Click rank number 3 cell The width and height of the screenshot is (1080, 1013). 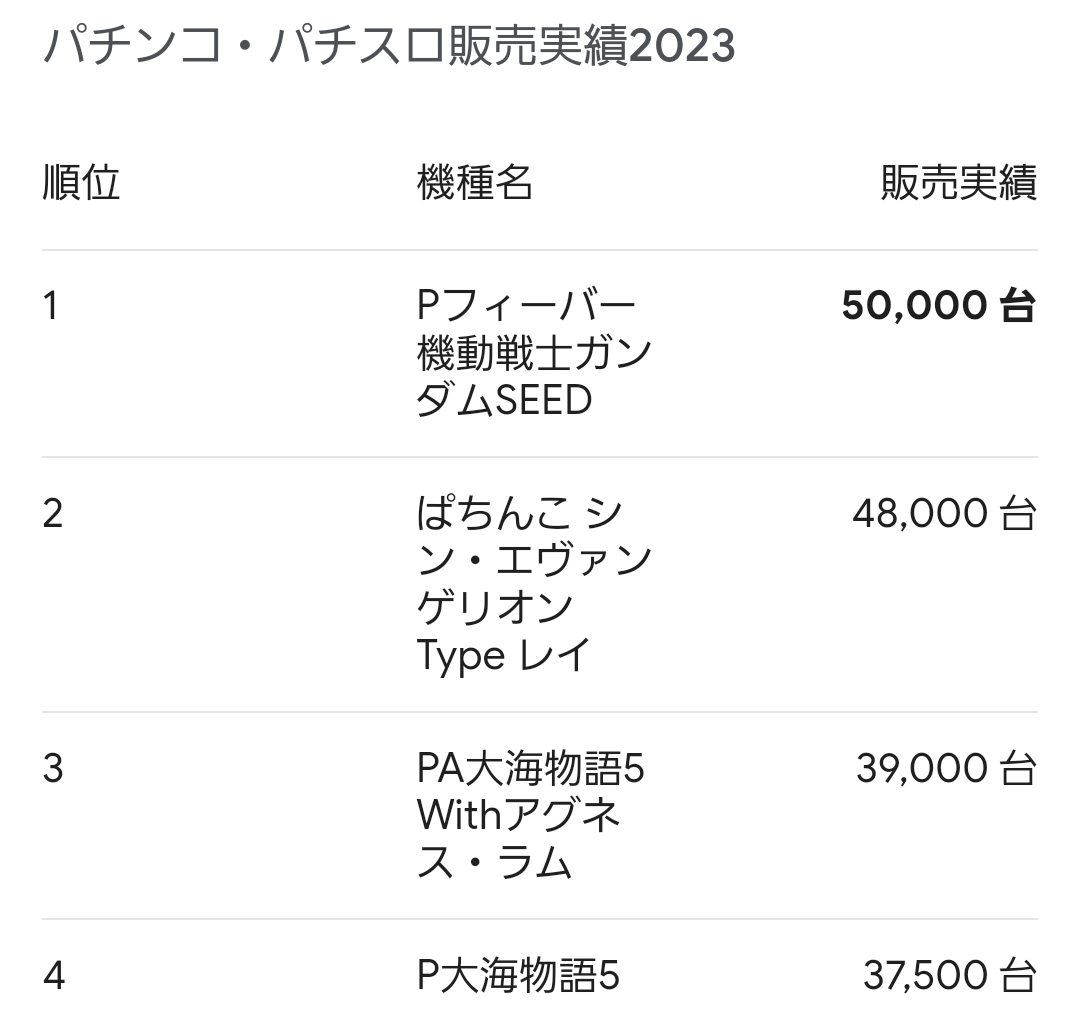pyautogui.click(x=52, y=769)
